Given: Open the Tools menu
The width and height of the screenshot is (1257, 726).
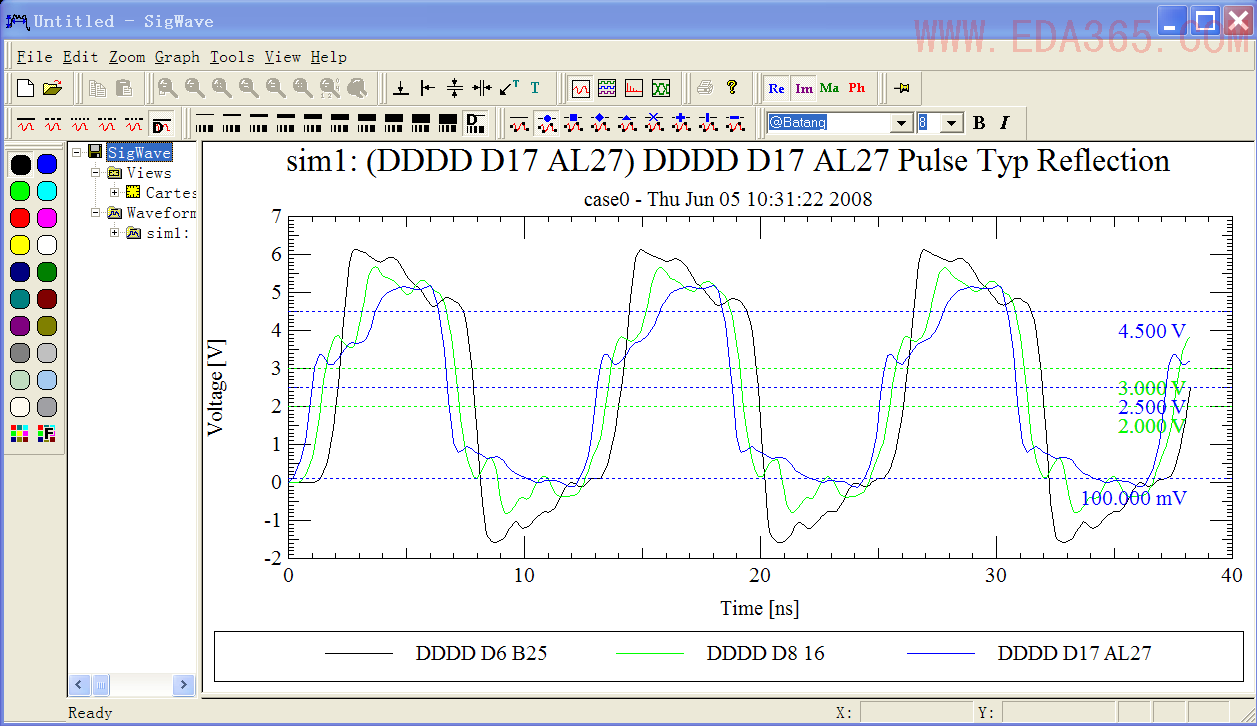Looking at the screenshot, I should pyautogui.click(x=231, y=57).
